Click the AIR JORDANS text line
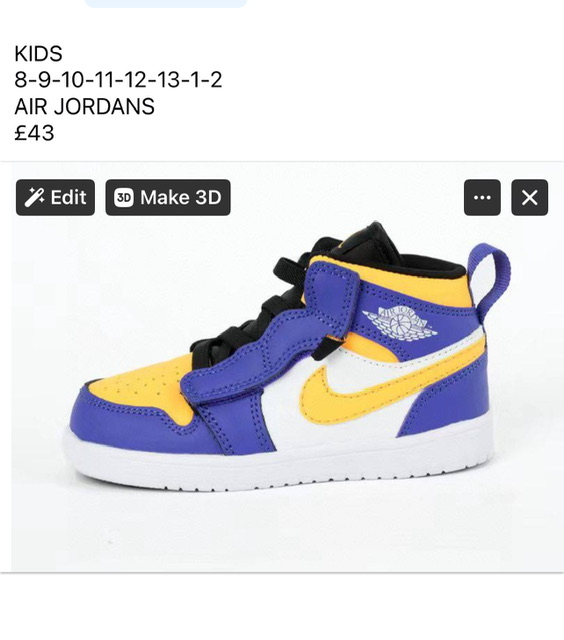Screen dimensions: 564x640 pos(84,107)
